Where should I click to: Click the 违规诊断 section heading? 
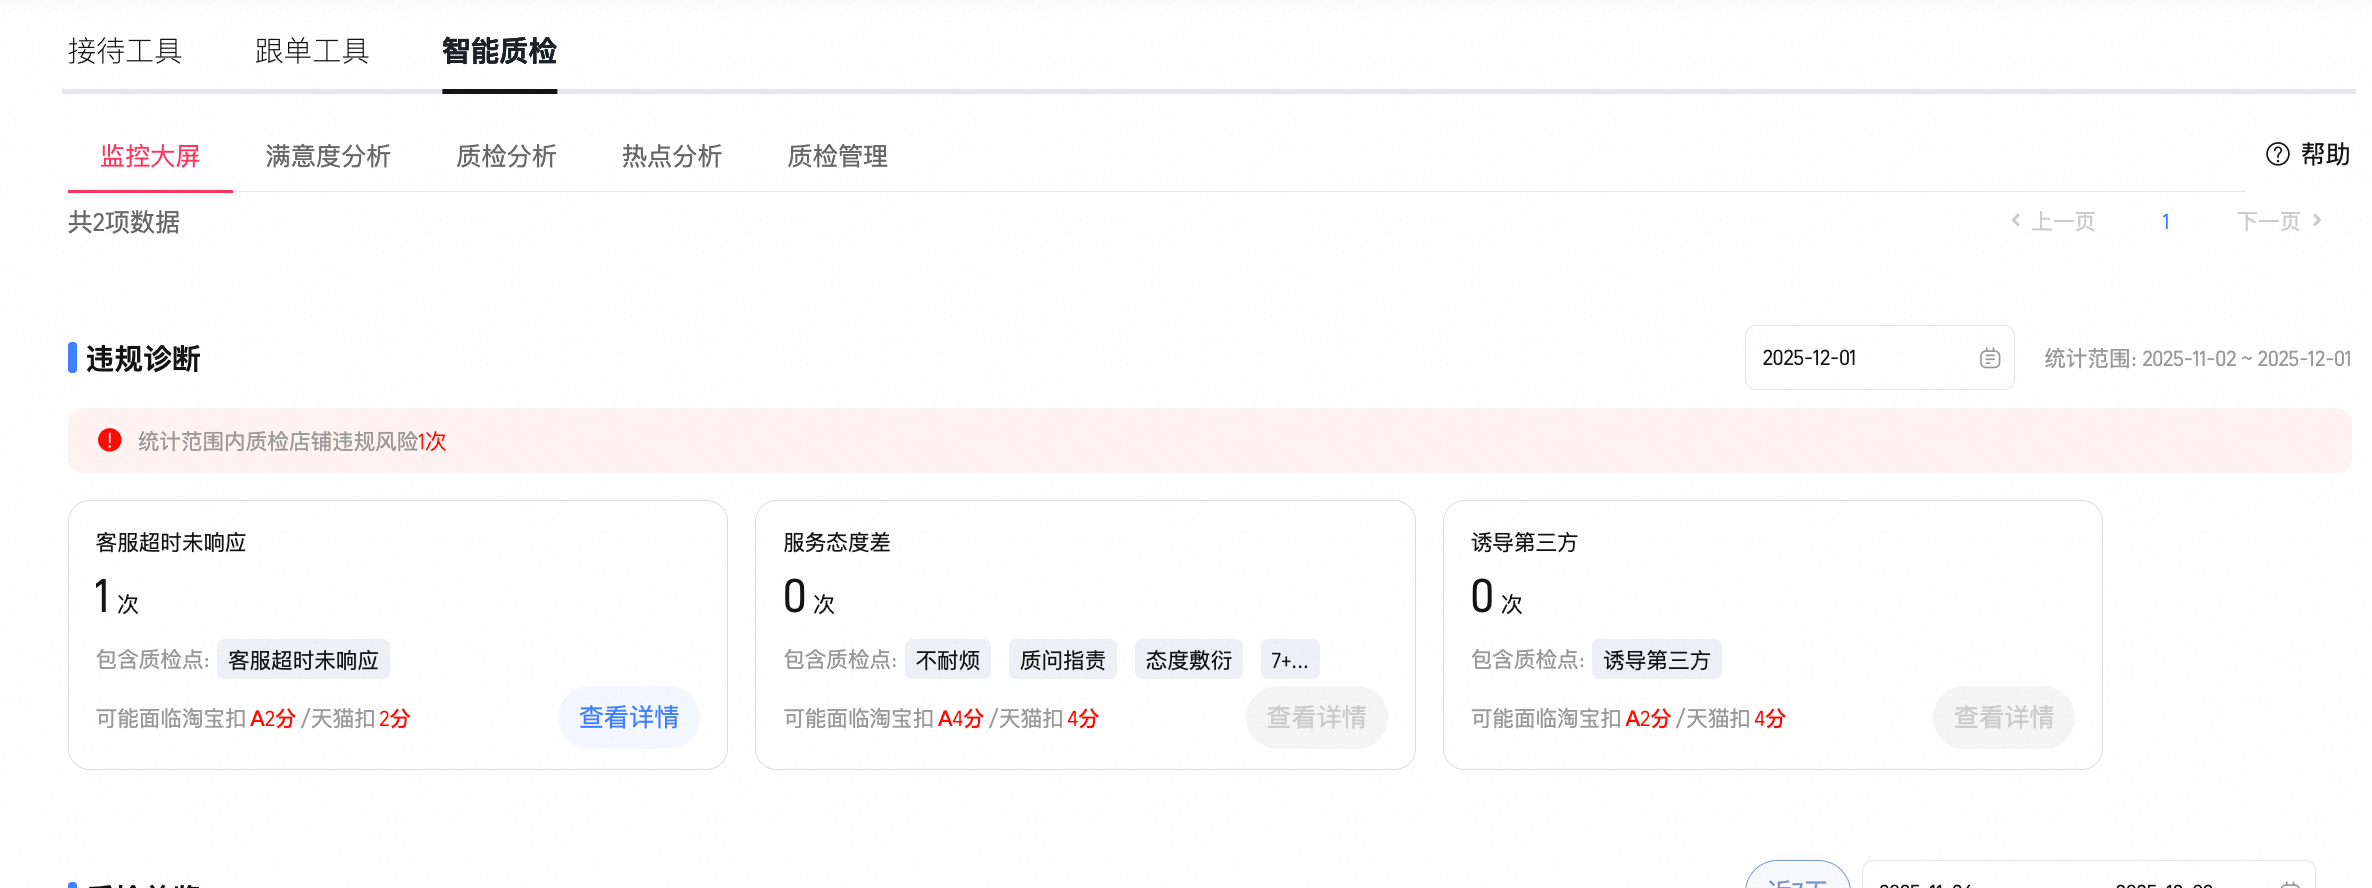pos(143,358)
